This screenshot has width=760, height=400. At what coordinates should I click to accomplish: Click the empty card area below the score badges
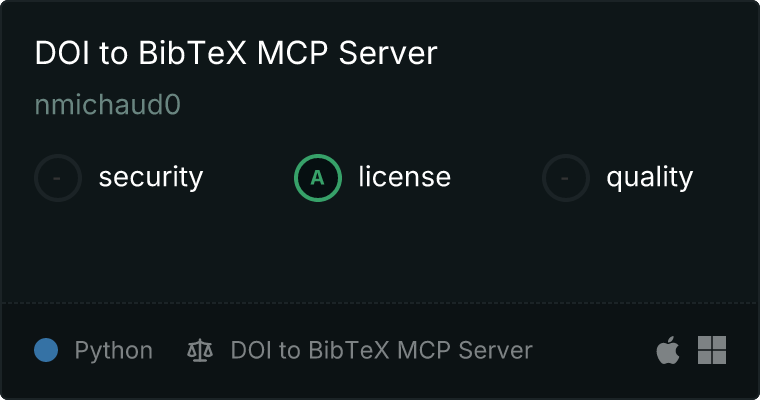[x=380, y=252]
